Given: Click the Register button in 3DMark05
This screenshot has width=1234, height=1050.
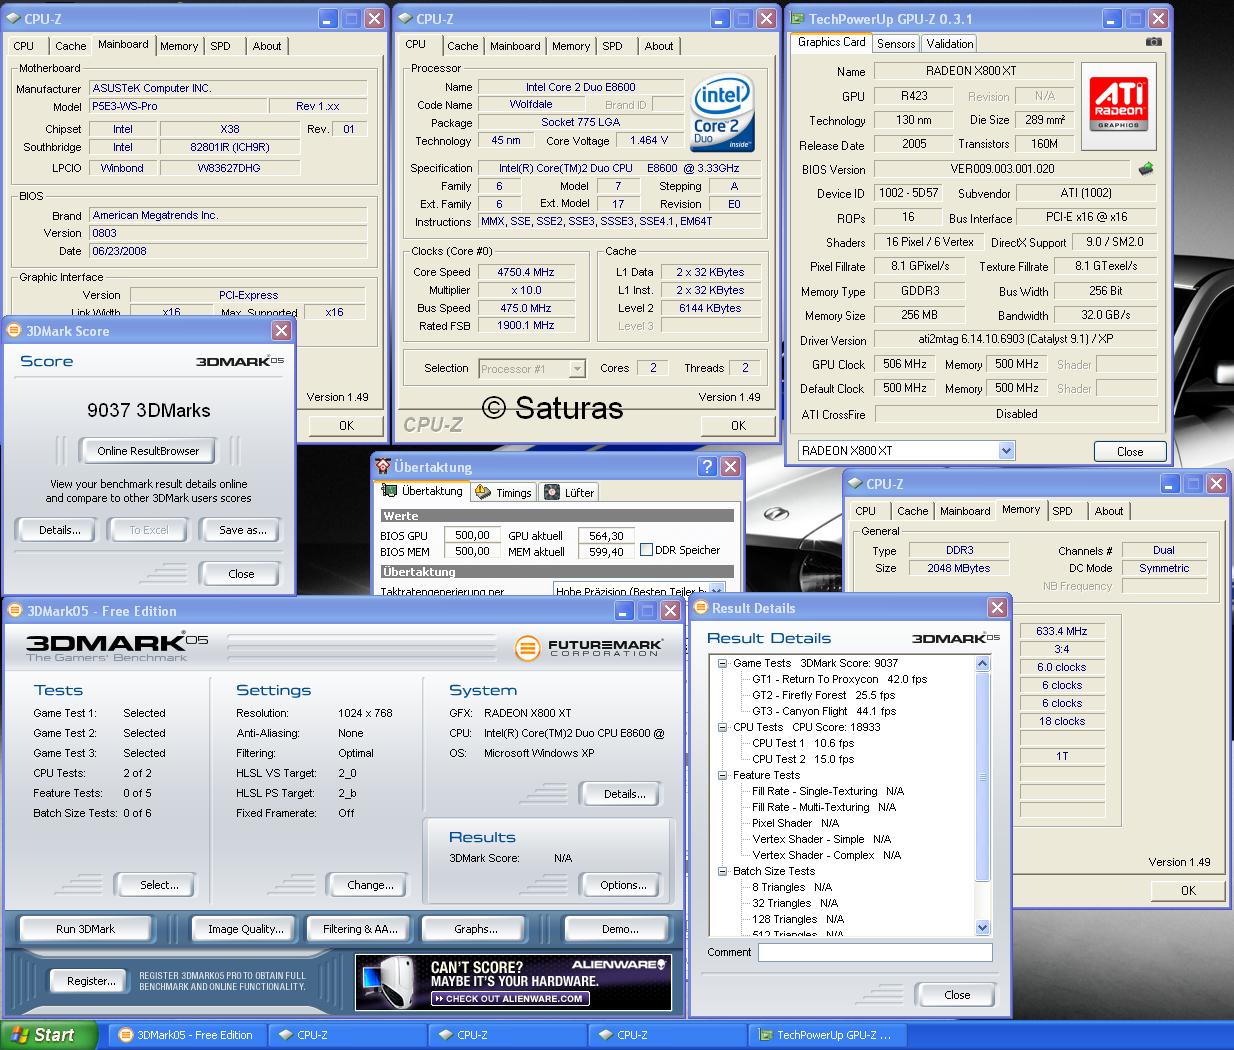Looking at the screenshot, I should pos(91,981).
